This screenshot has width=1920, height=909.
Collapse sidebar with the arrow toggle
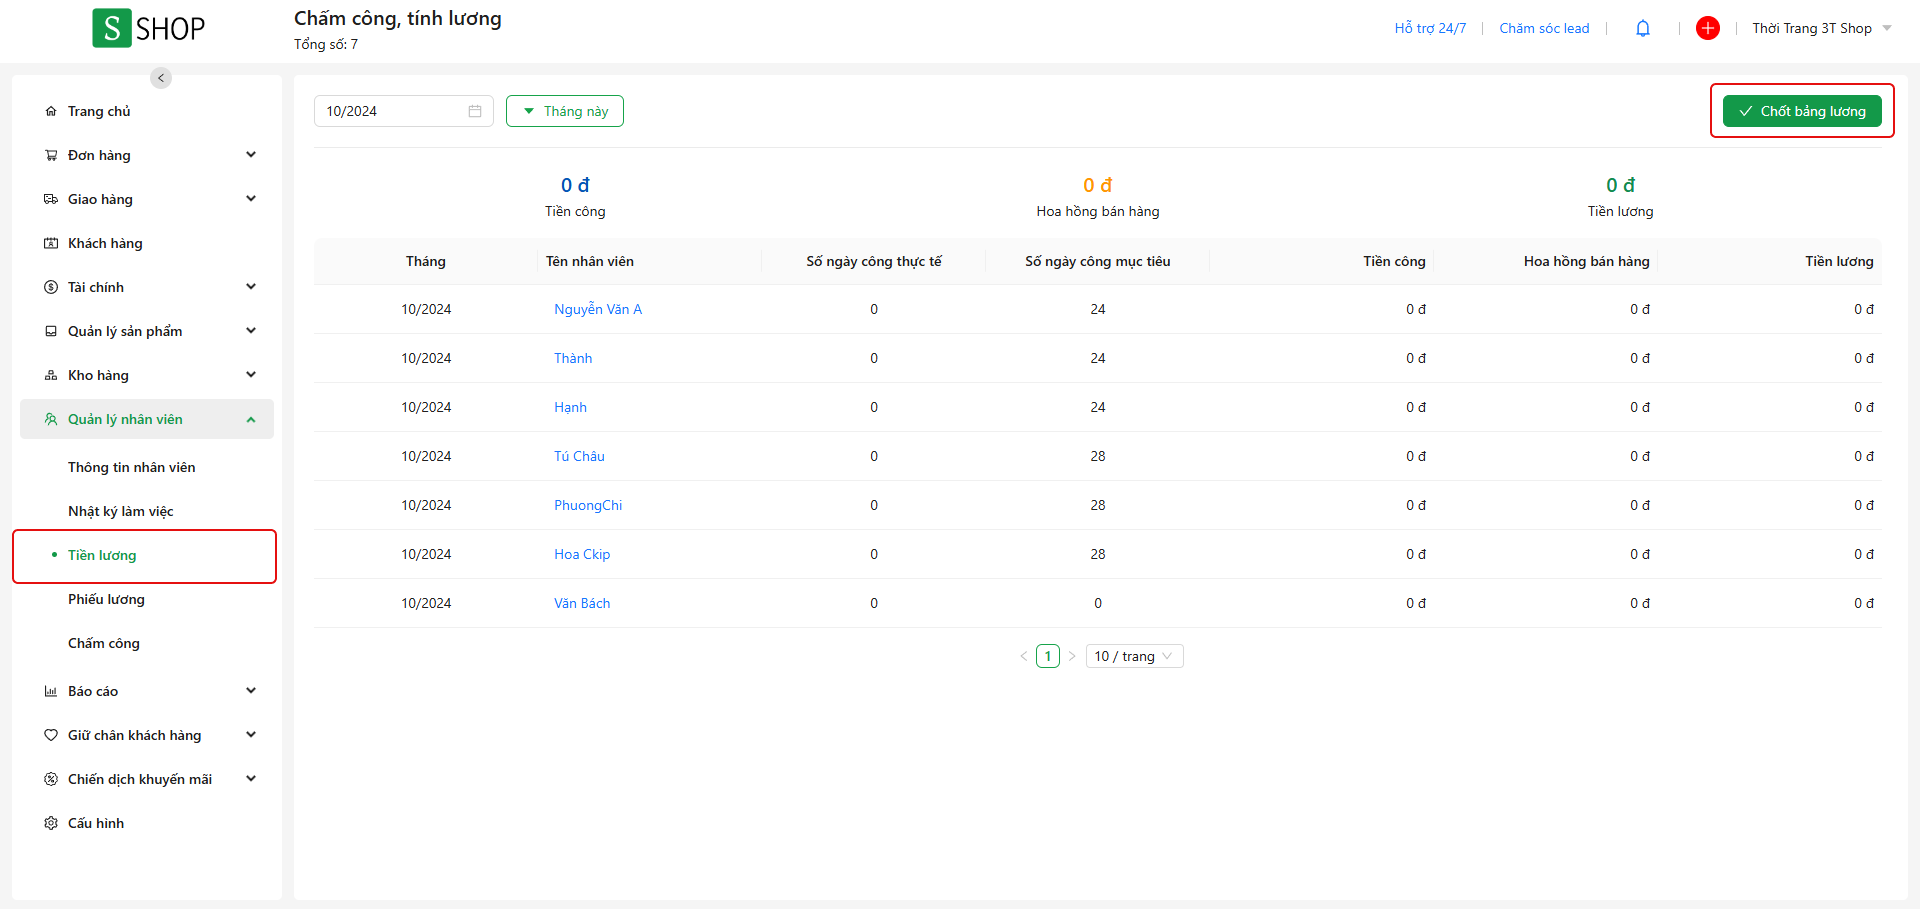(161, 78)
